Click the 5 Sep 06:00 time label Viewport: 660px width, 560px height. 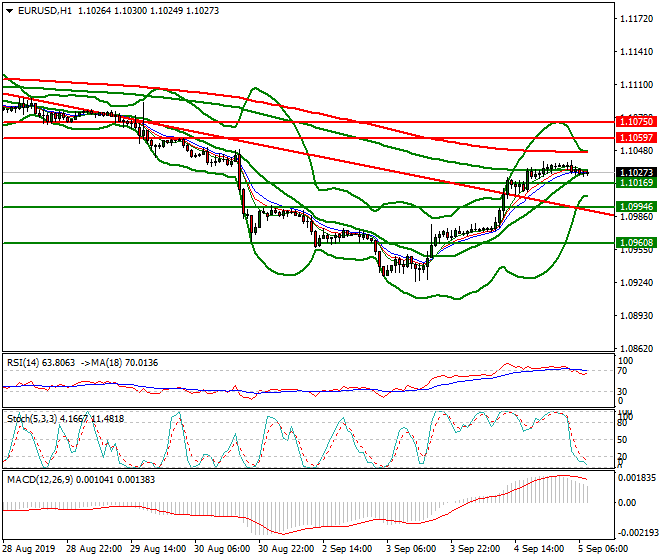tap(603, 549)
